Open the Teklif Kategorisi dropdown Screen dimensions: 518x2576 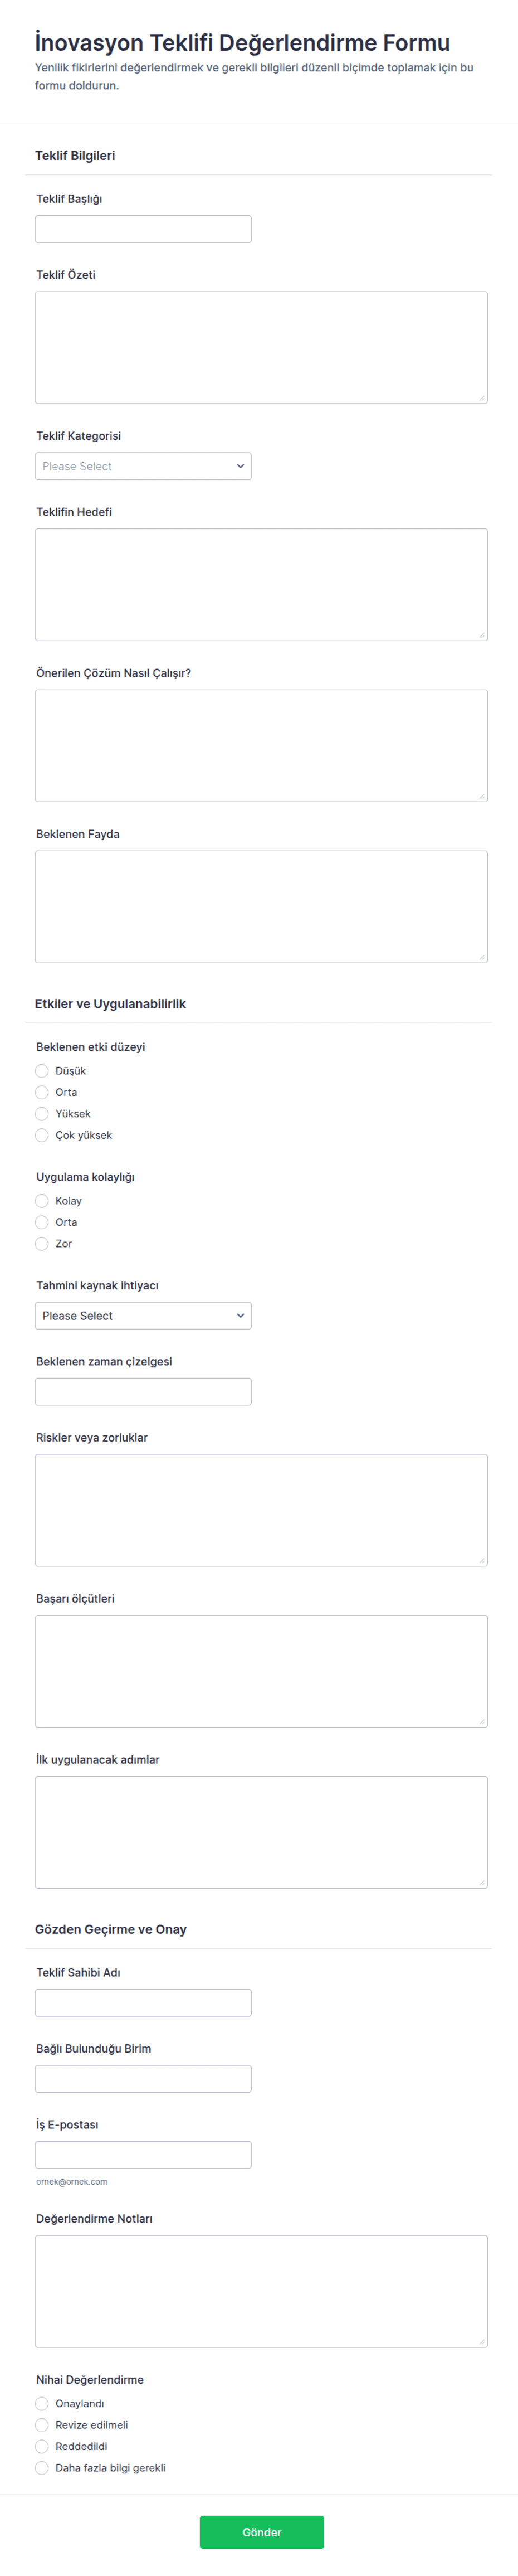coord(143,466)
